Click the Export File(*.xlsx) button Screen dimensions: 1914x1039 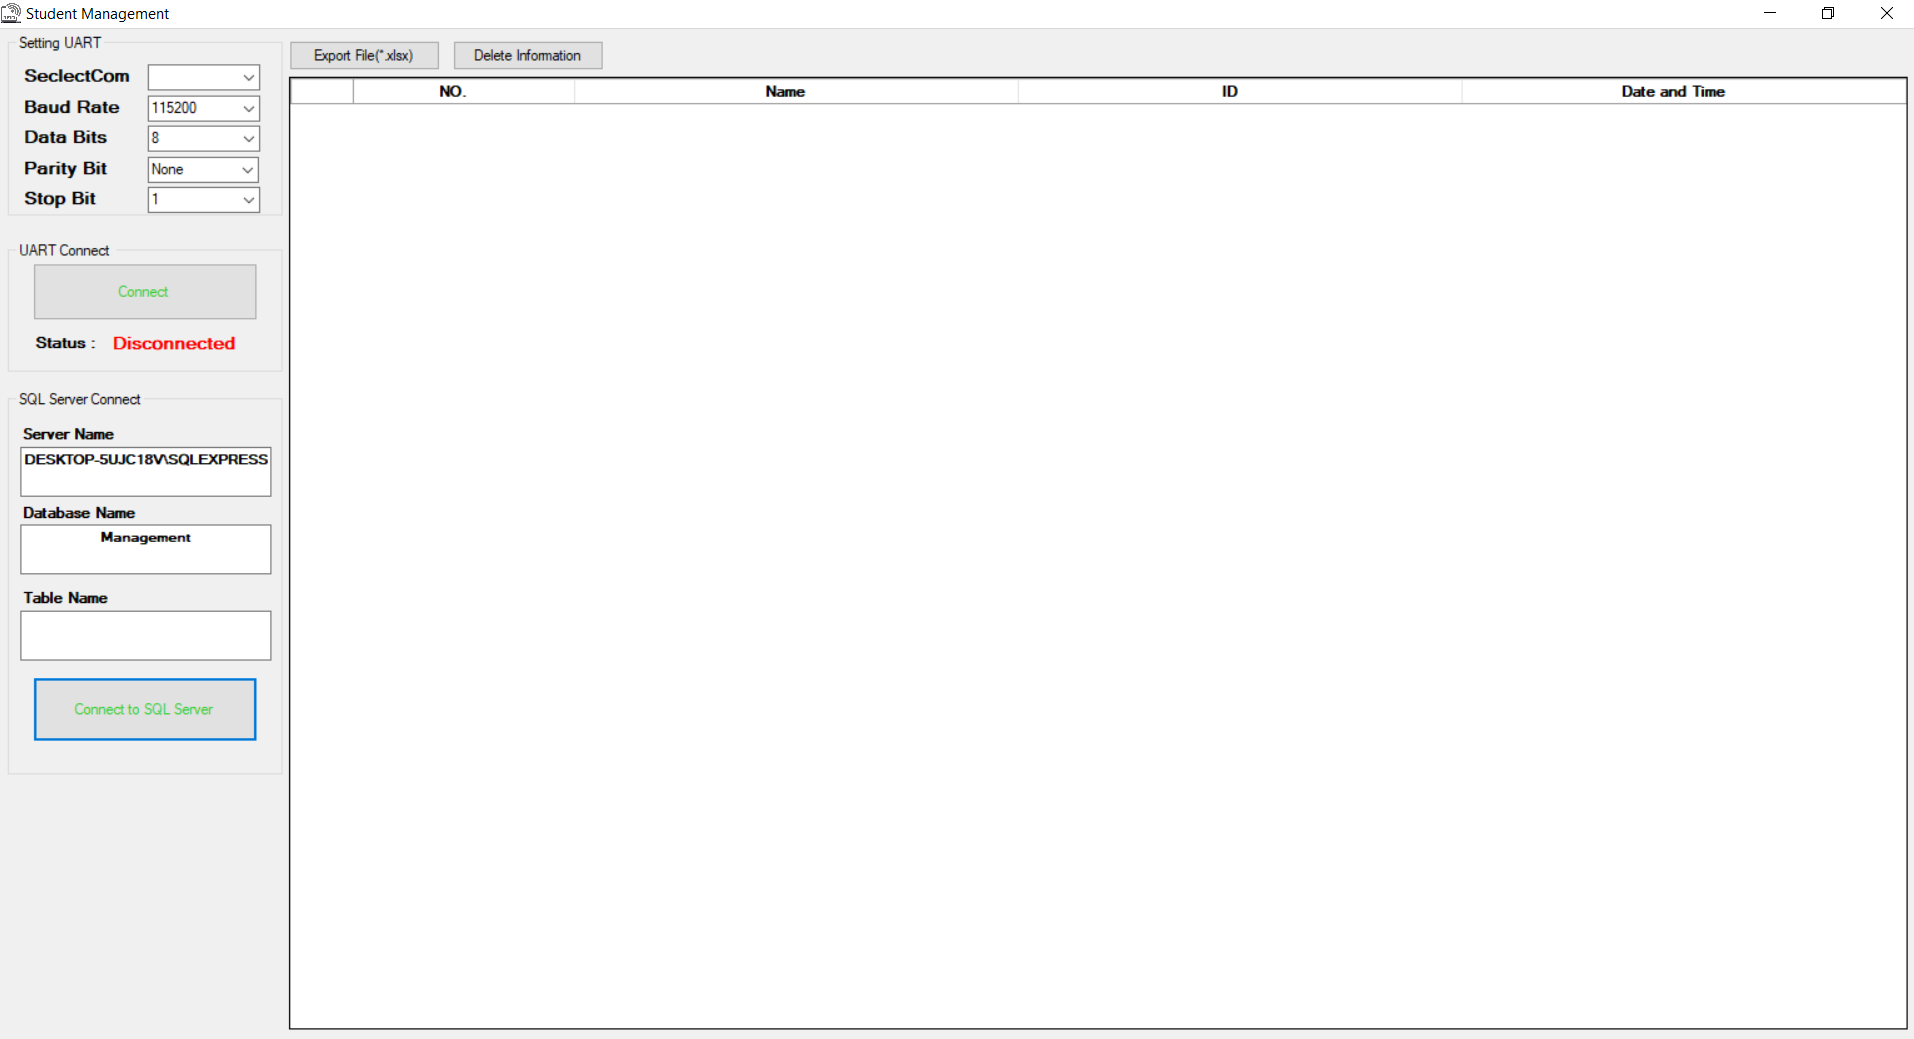[363, 55]
